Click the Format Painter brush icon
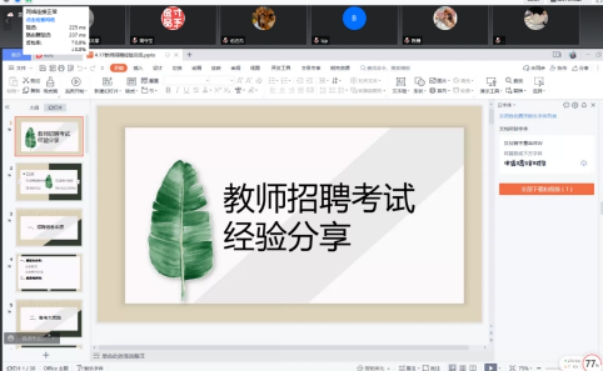This screenshot has height=372, width=603. point(50,82)
